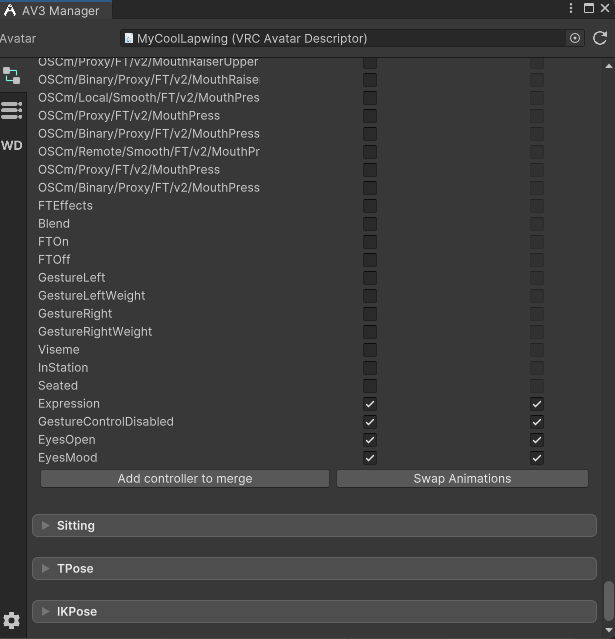Screen dimensions: 615x639
Task: Uncheck the first Expression checkbox
Action: [370, 404]
